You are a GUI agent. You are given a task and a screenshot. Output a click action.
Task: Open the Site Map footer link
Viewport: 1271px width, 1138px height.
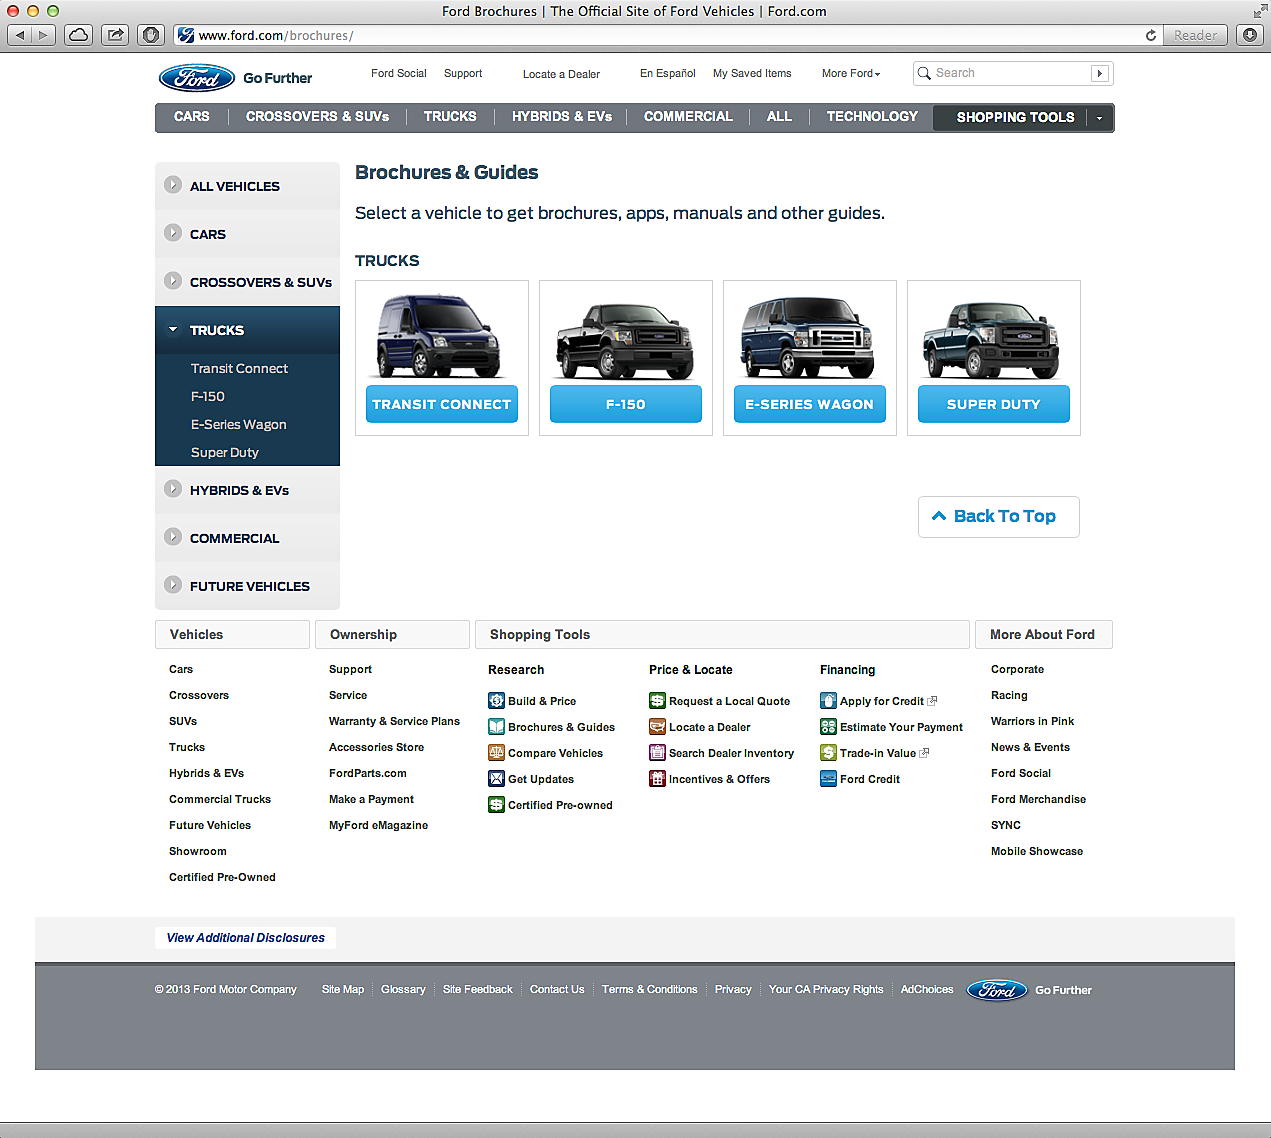343,989
